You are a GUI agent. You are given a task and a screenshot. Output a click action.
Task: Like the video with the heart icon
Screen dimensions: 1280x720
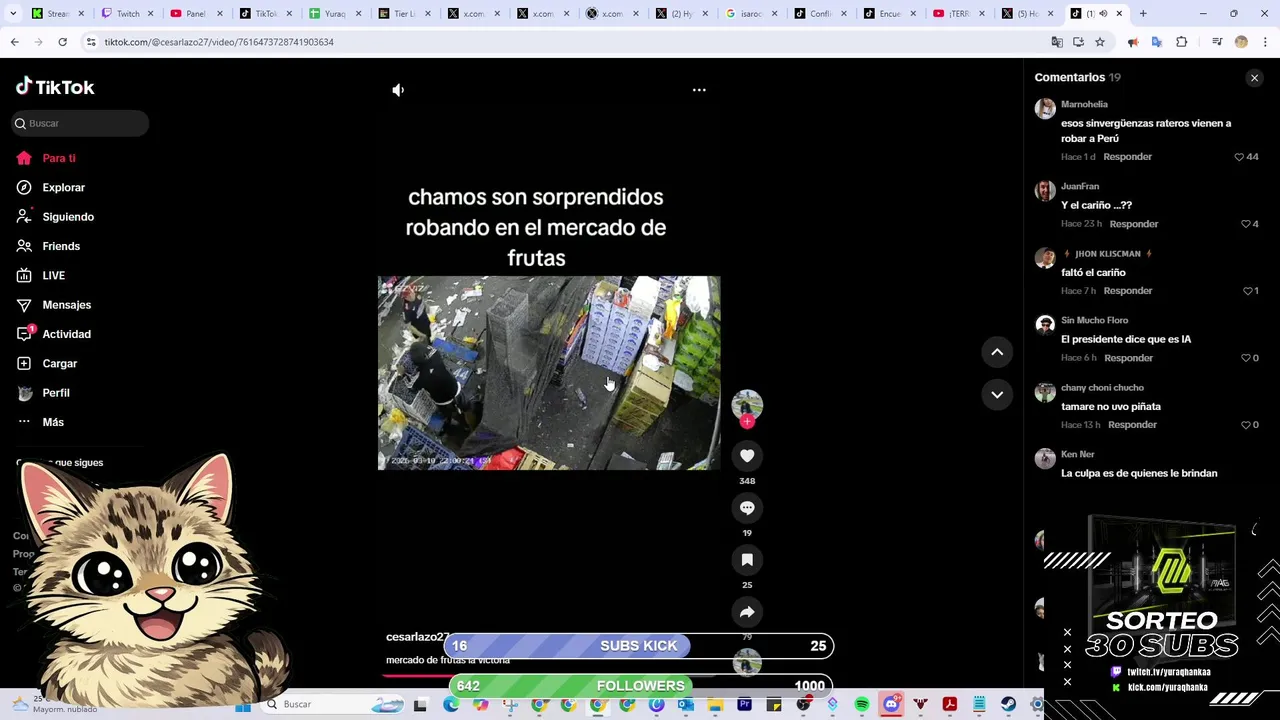click(x=747, y=456)
